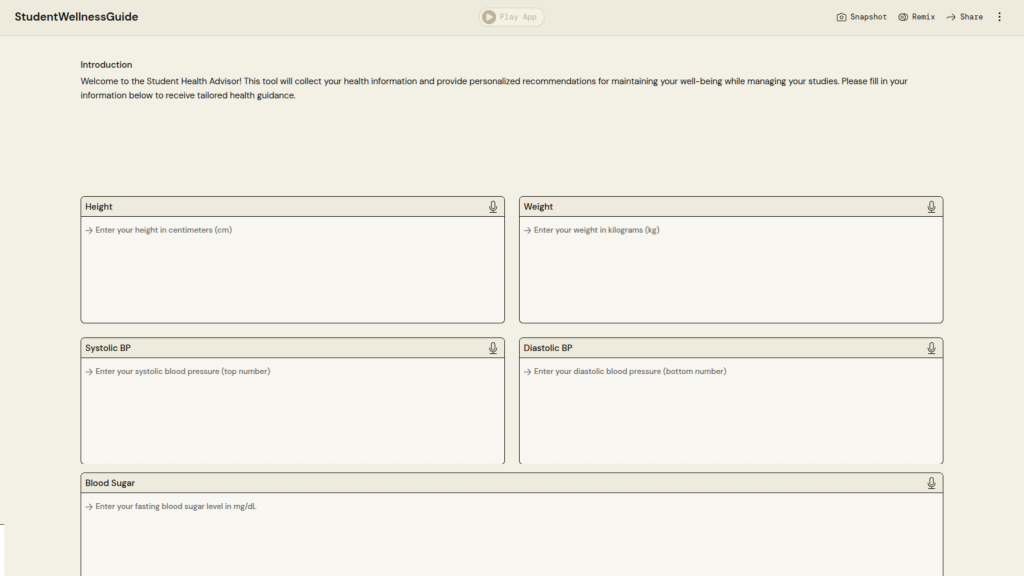Type in the height centimeters input area
Image resolution: width=1024 pixels, height=576 pixels.
292,270
